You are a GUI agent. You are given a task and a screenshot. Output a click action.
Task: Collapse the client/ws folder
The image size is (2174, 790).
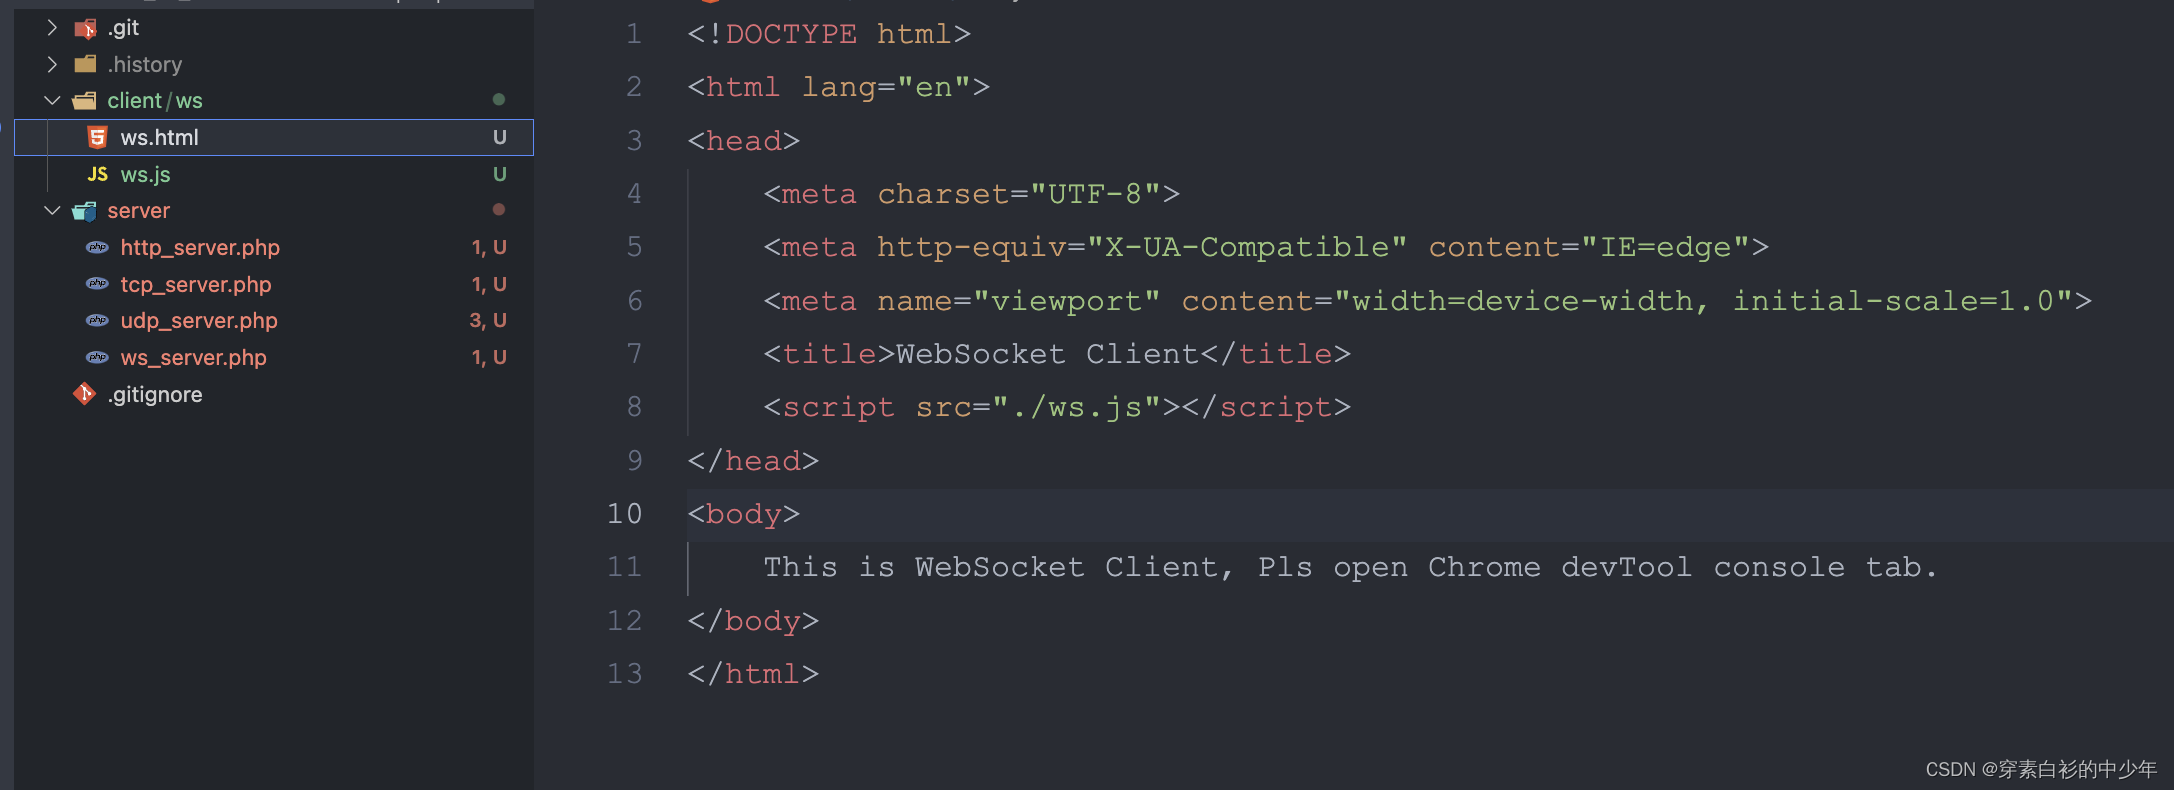click(x=51, y=100)
